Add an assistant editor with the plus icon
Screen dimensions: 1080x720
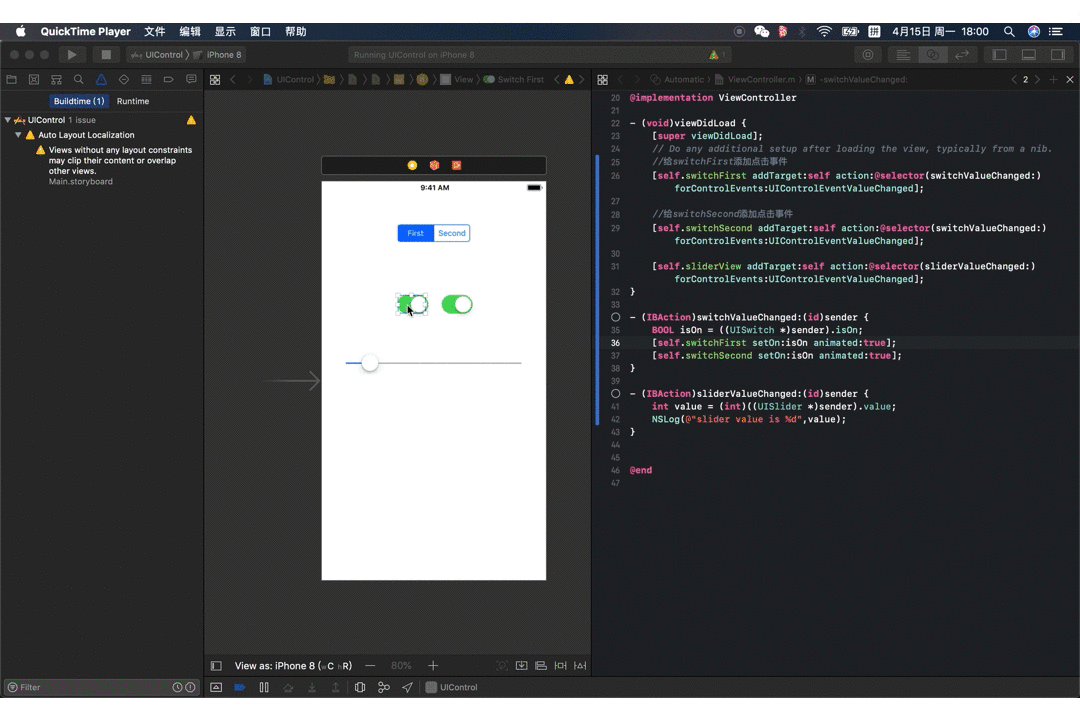click(1053, 80)
